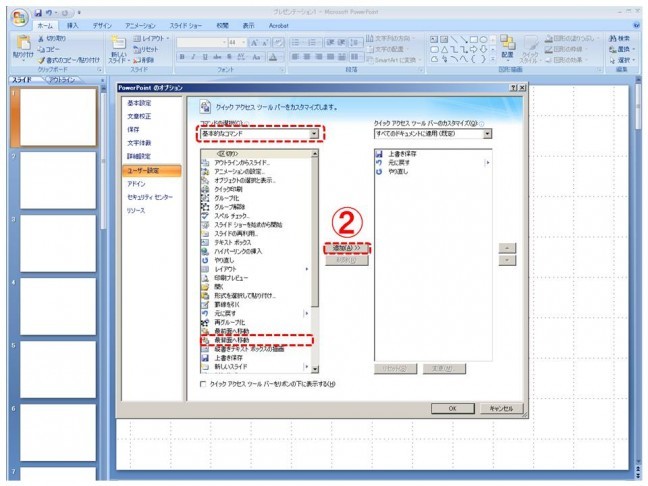Open the 基本的なコマンド command category dropdown
The width and height of the screenshot is (648, 486).
[x=316, y=133]
